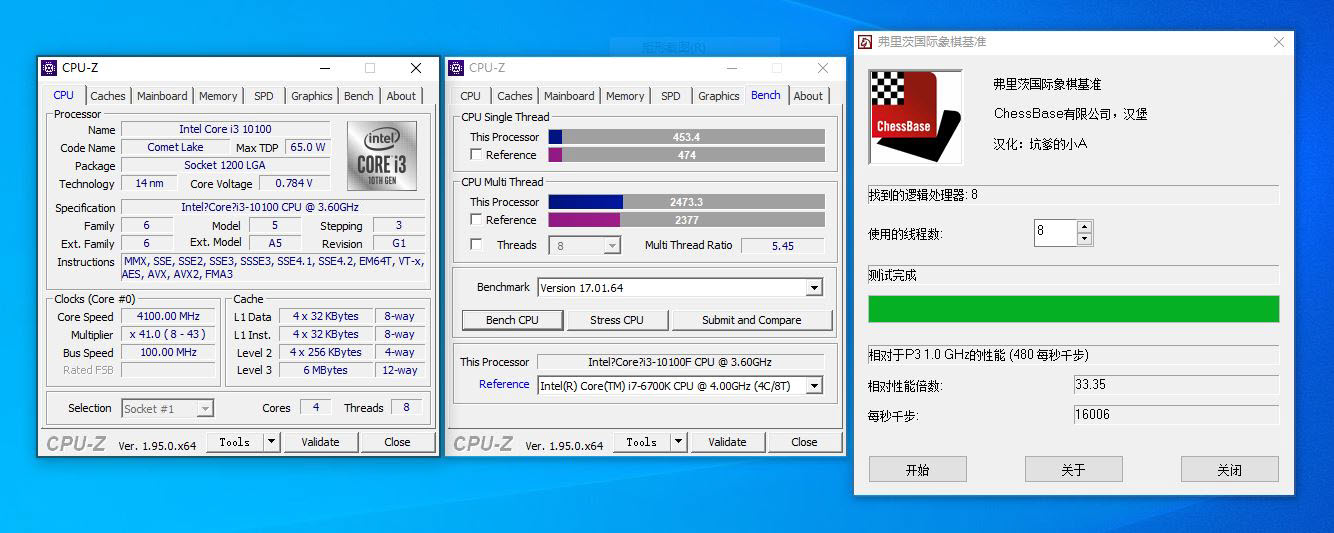Switch to Bench tab in left CPU-Z window
The height and width of the screenshot is (533, 1334).
(359, 96)
